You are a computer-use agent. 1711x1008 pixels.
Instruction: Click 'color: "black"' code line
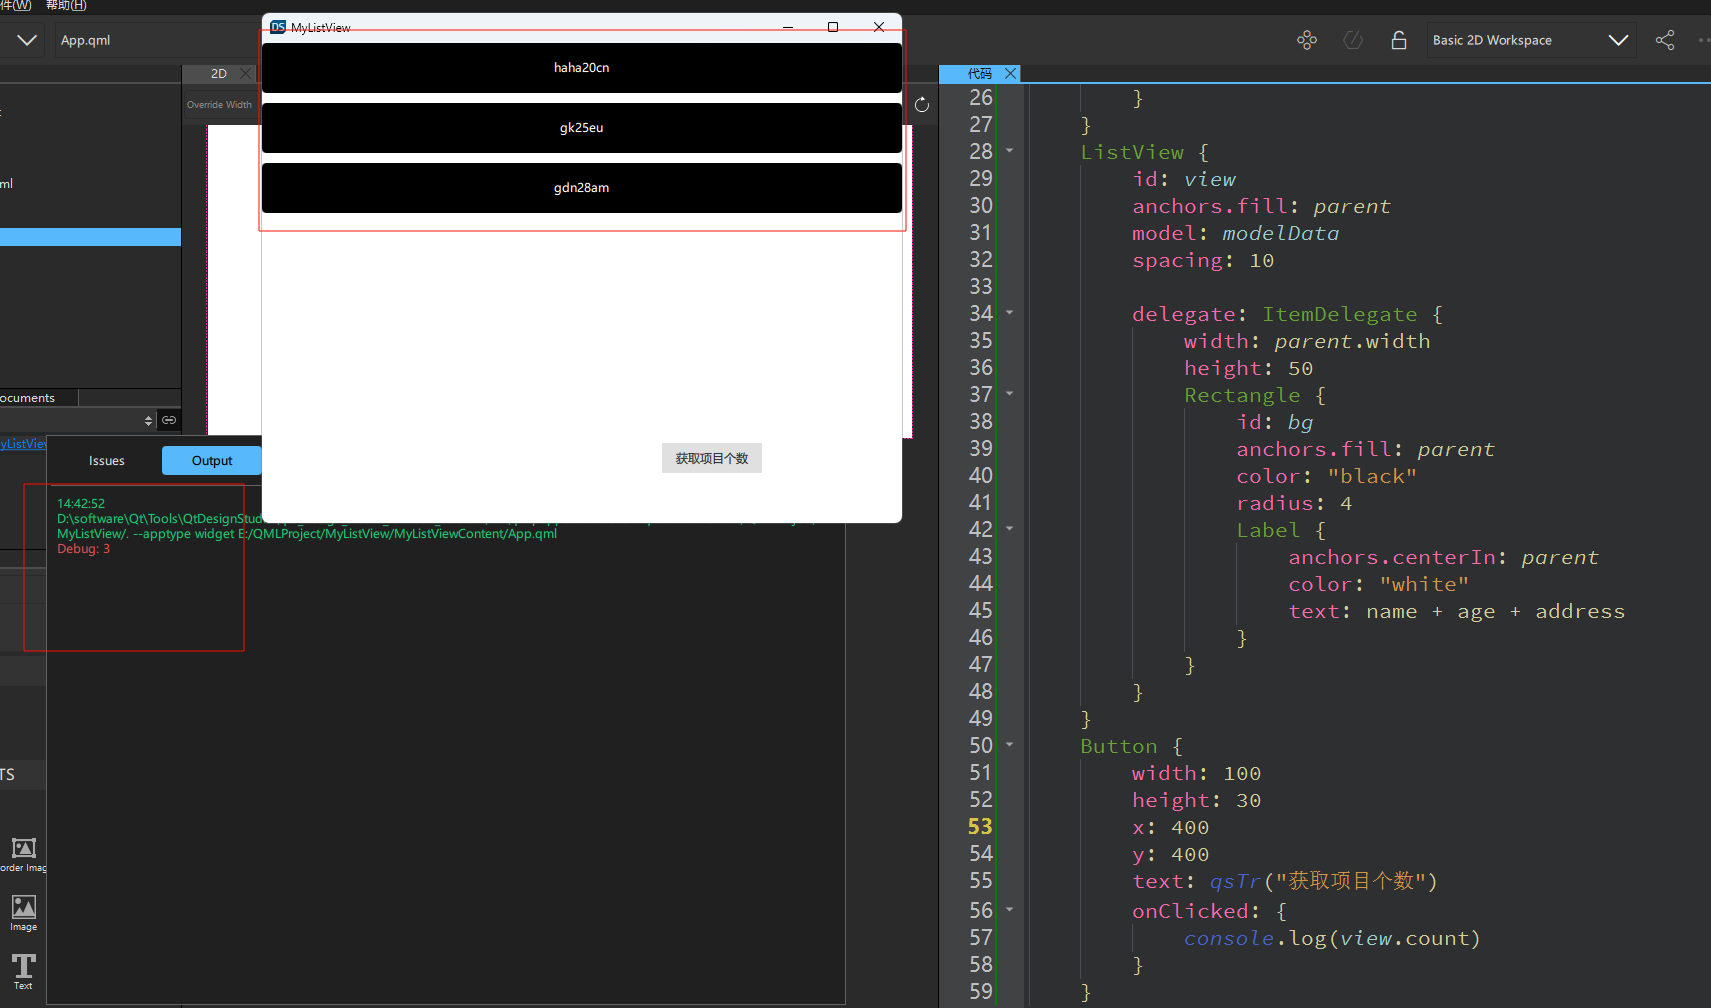coord(1327,476)
